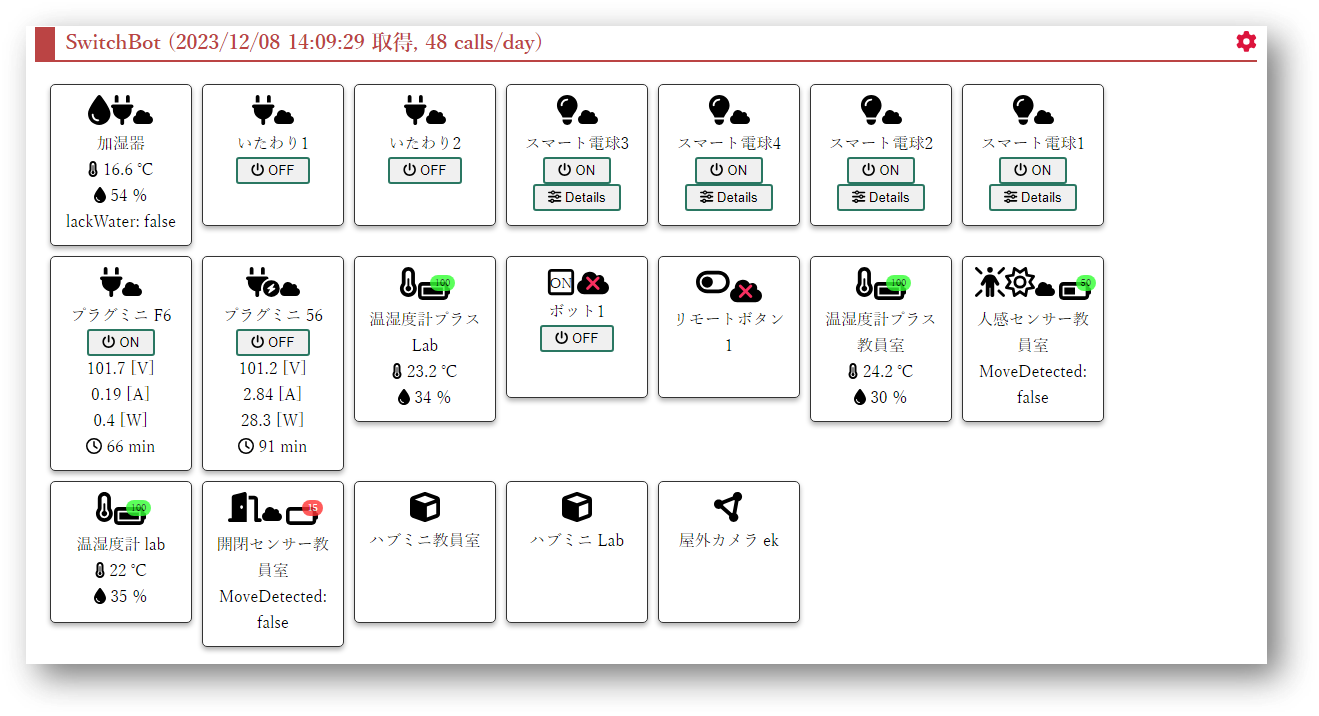Toggle the ON power button for プラグミニ F6

121,342
